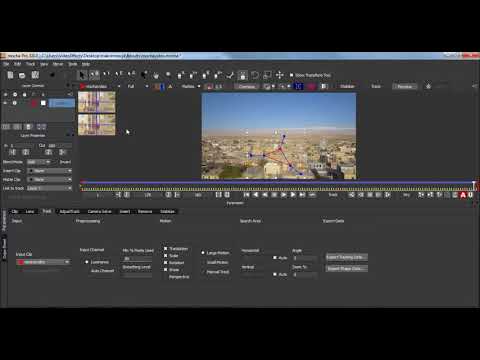The height and width of the screenshot is (360, 480).
Task: Switch to the Stabilize tab
Action: [167, 211]
